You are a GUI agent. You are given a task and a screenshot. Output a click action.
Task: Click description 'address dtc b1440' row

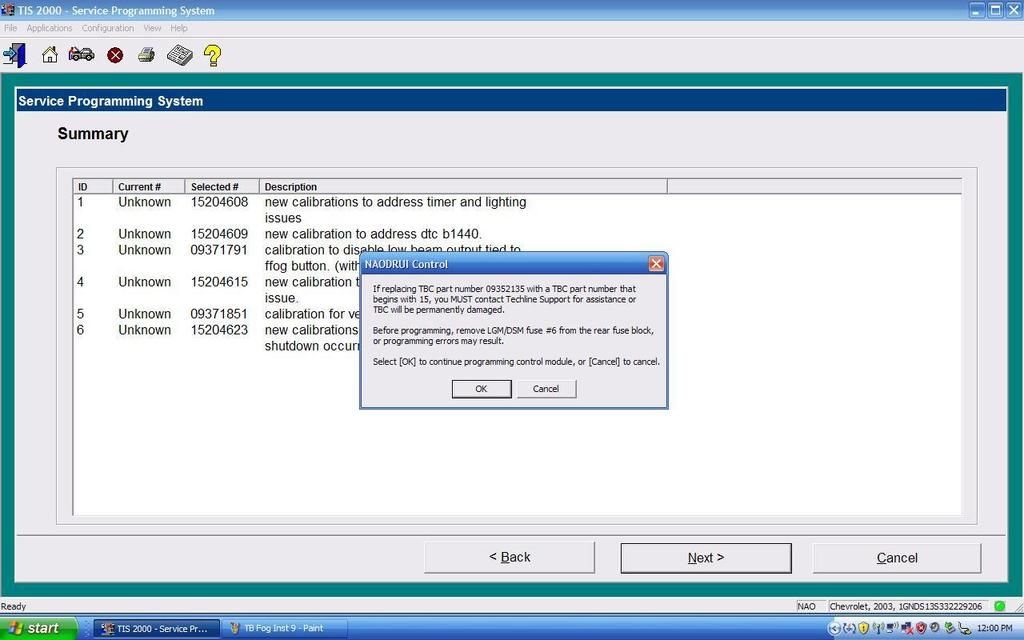click(x=373, y=234)
